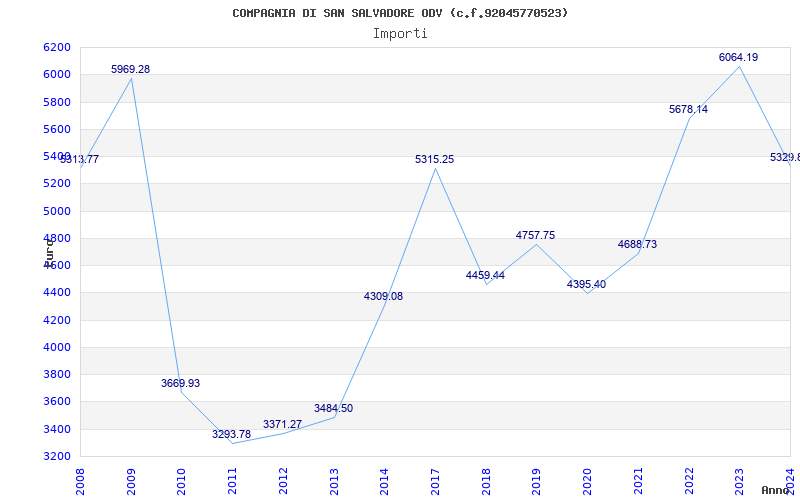This screenshot has height=500, width=800.
Task: Click the 2018 x-axis year label
Action: [x=486, y=482]
